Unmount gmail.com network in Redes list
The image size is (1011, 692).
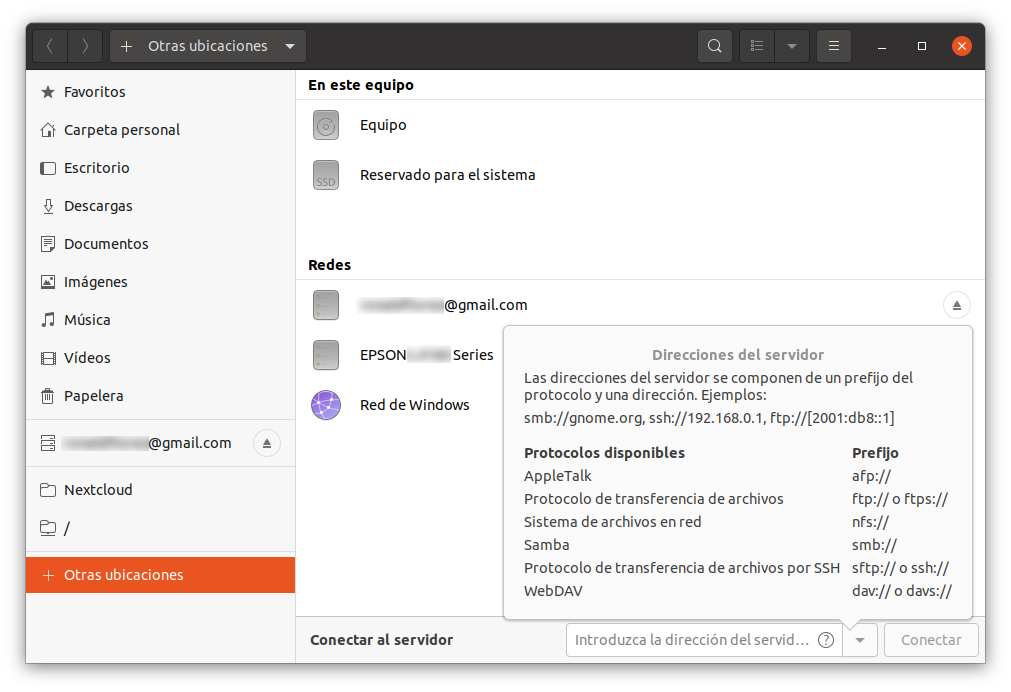pyautogui.click(x=956, y=305)
